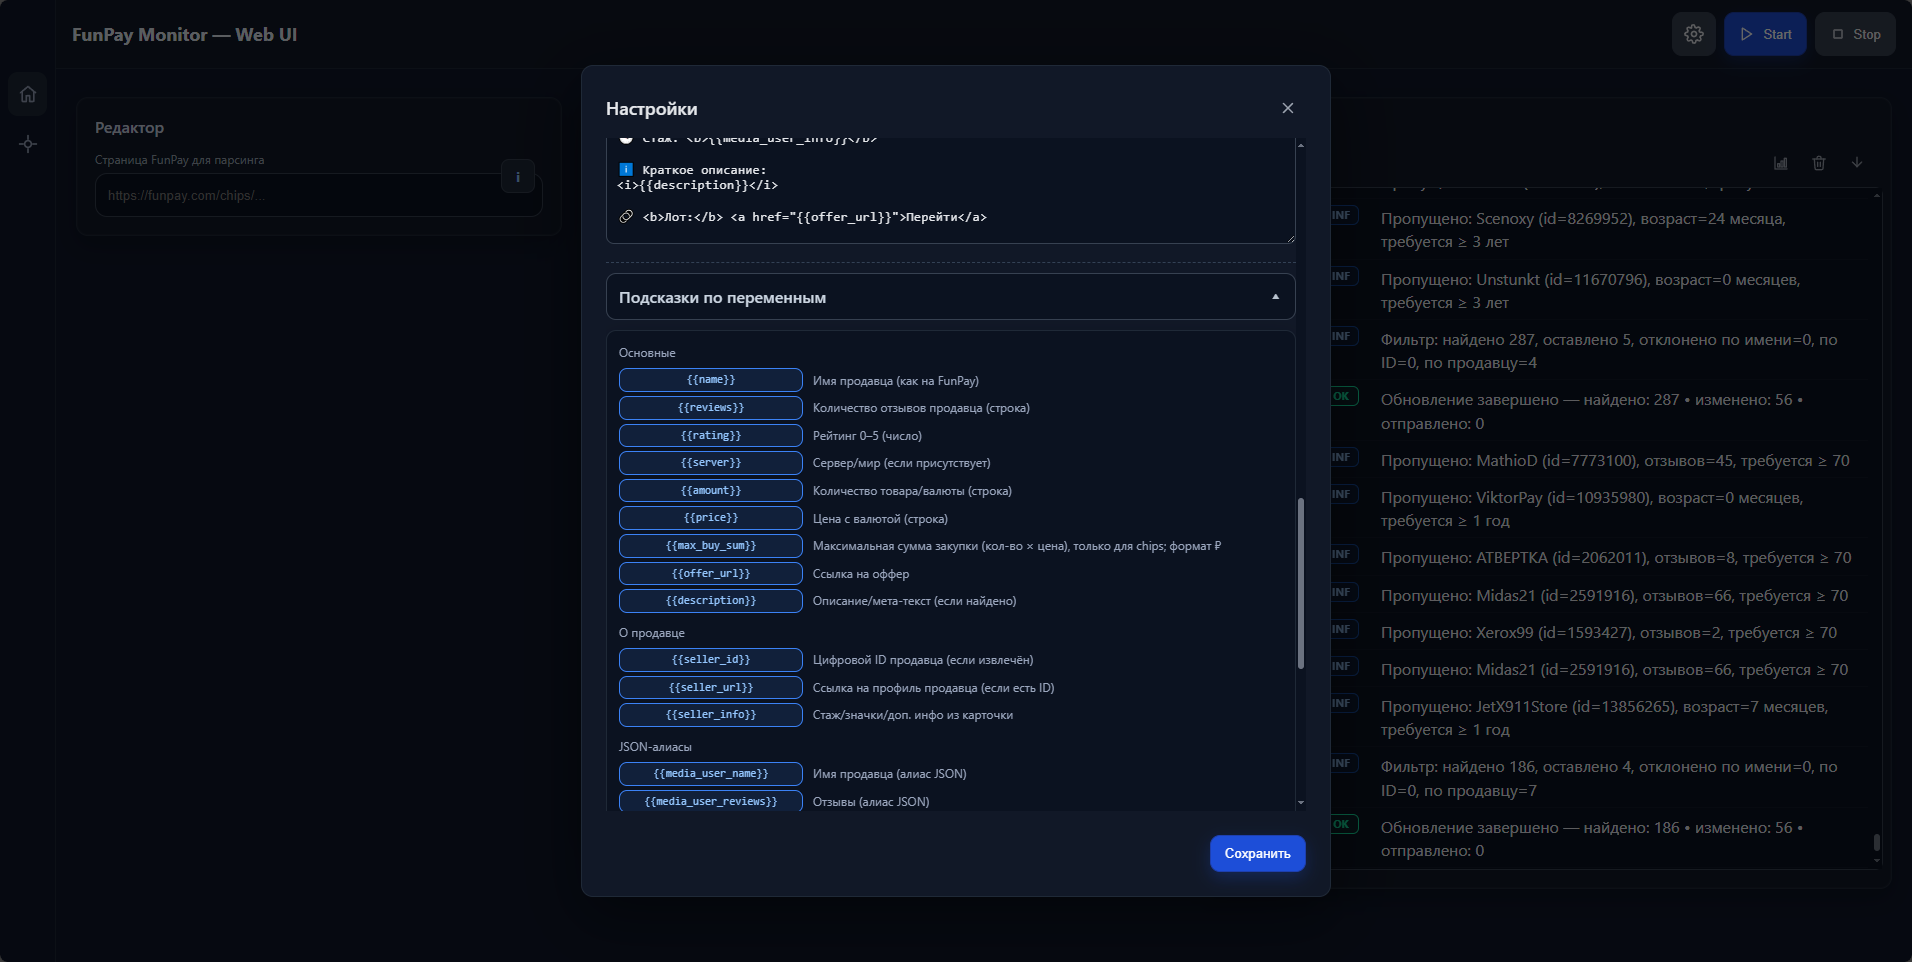
Task: Start monitoring with the Start button
Action: [x=1764, y=34]
